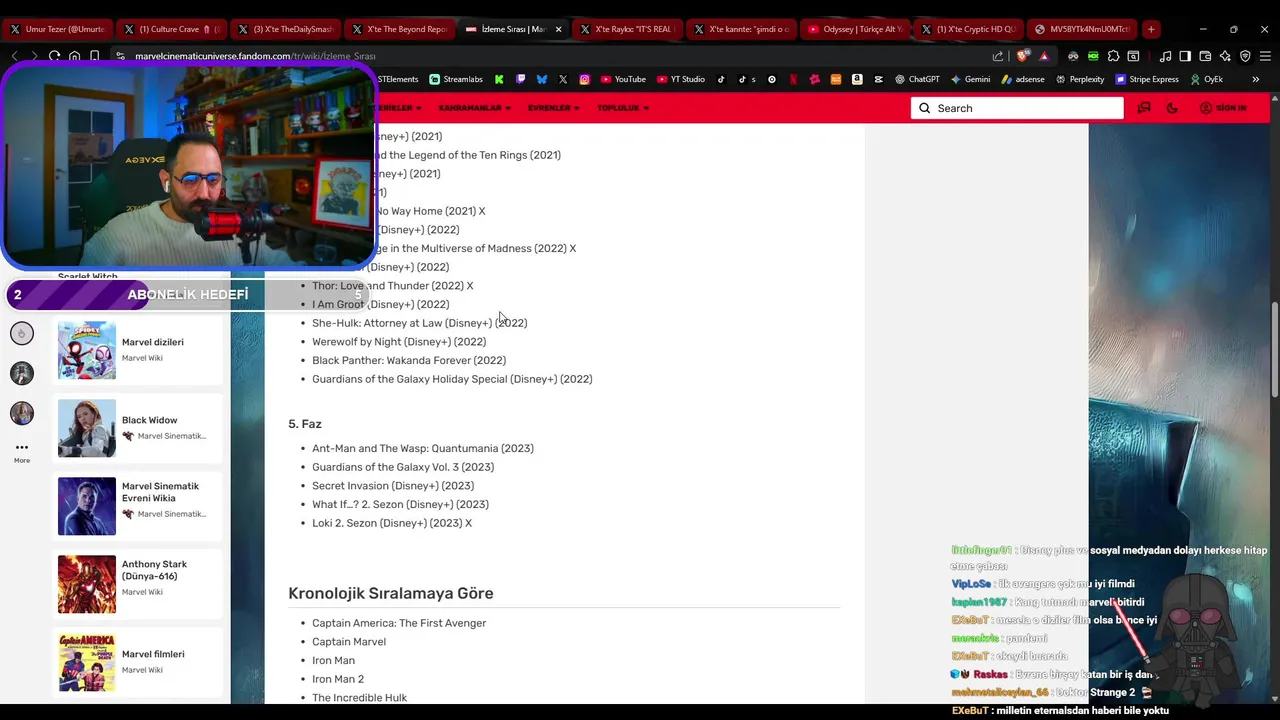Show hidden bookmarks overflow chevron
The image size is (1280, 720).
[x=1256, y=79]
